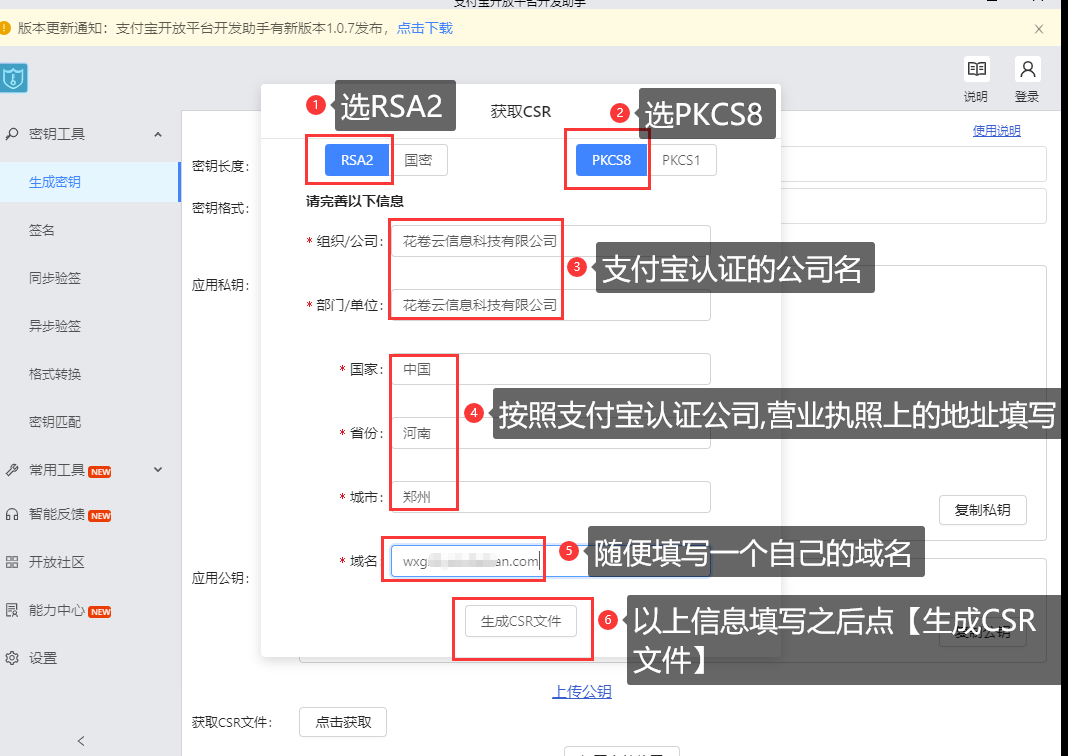The width and height of the screenshot is (1068, 756).
Task: Click the 登录 user icon
Action: tap(1027, 69)
